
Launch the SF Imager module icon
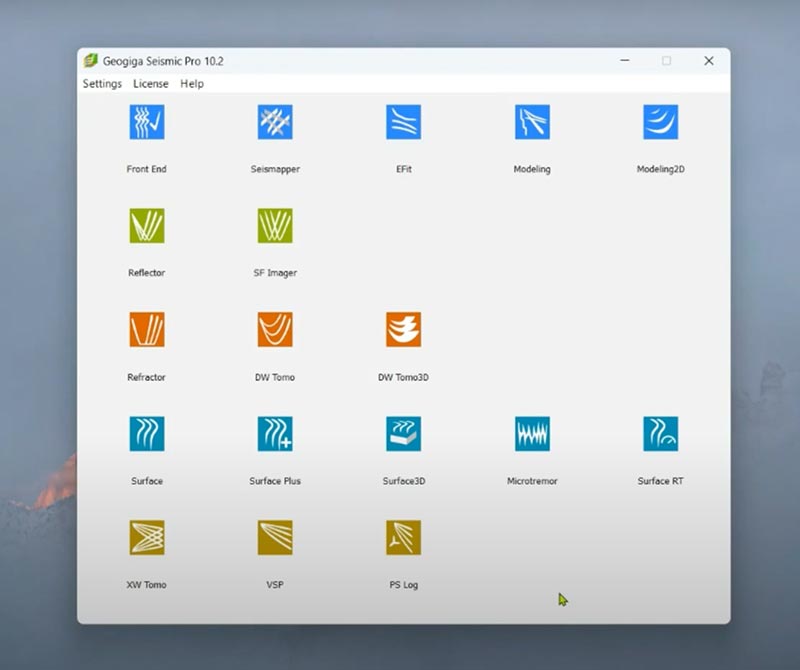275,226
